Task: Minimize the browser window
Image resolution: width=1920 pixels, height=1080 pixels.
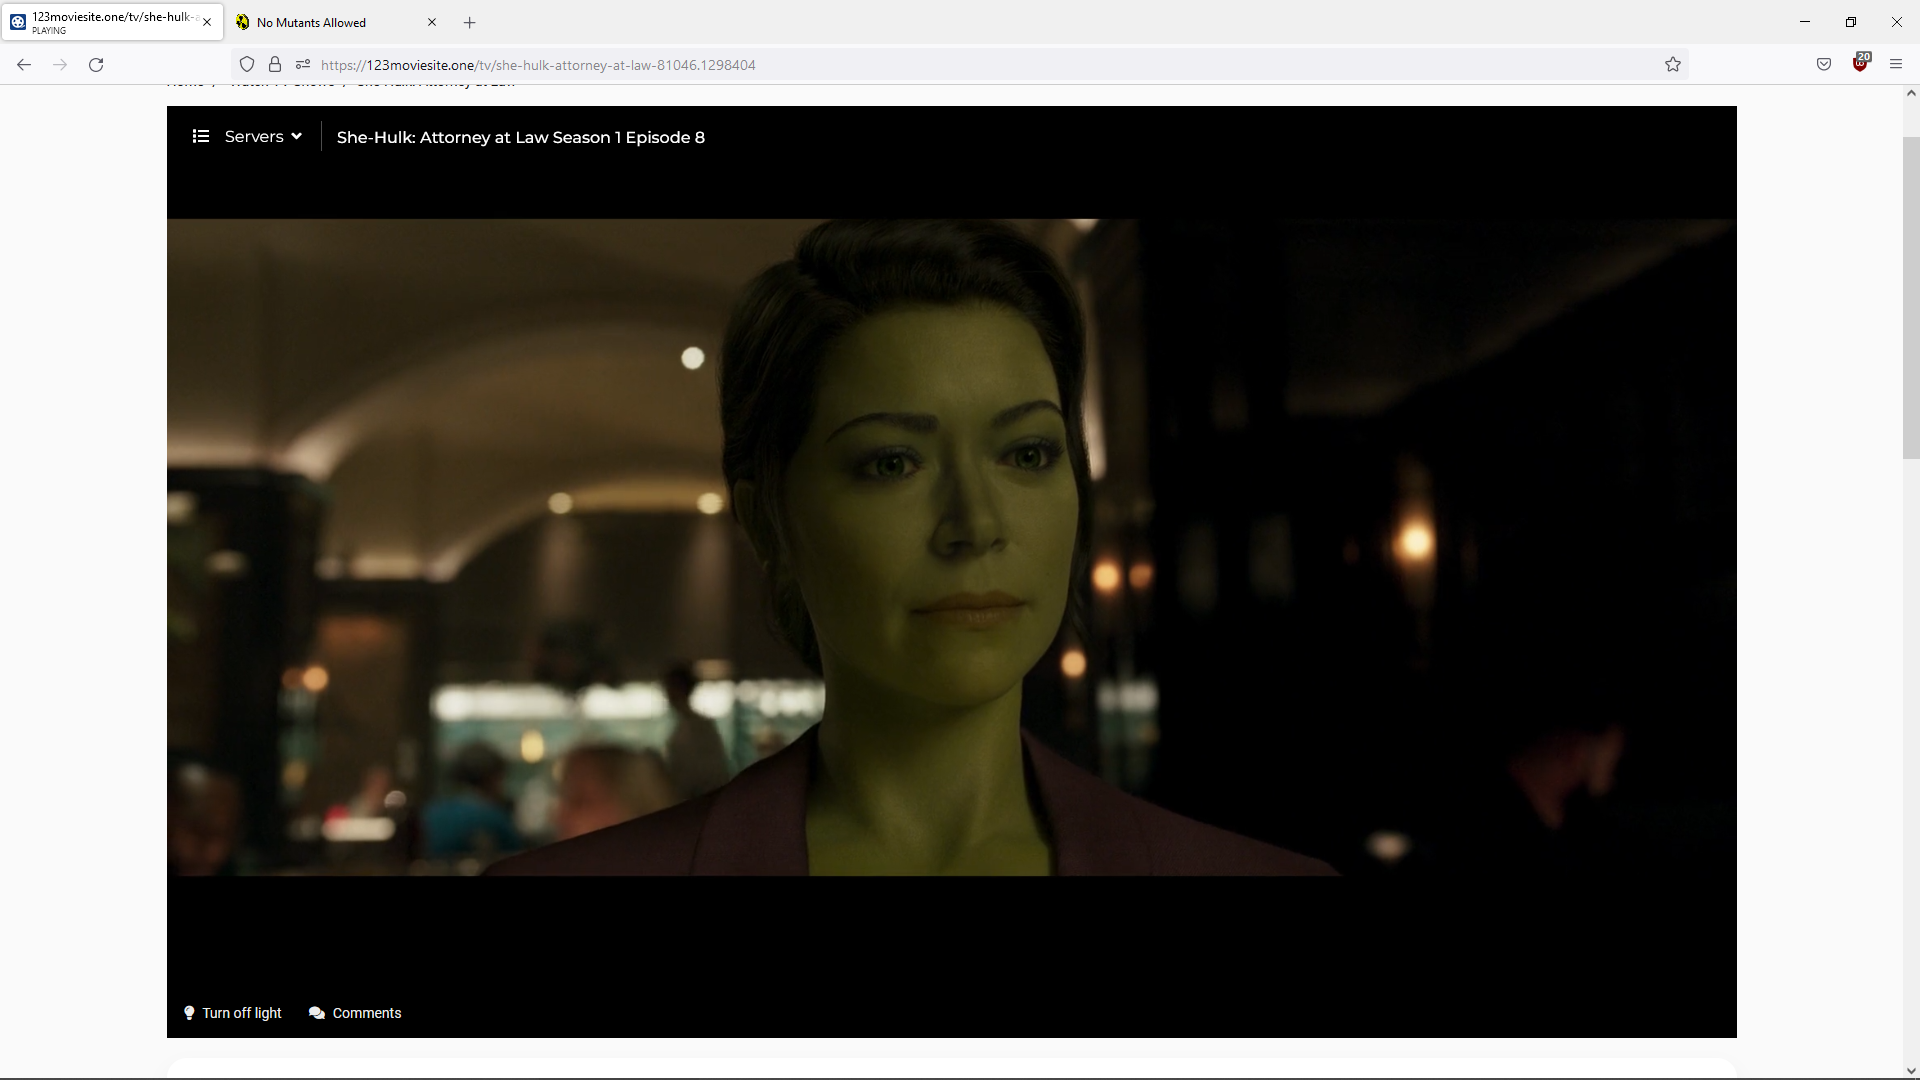Action: (1805, 22)
